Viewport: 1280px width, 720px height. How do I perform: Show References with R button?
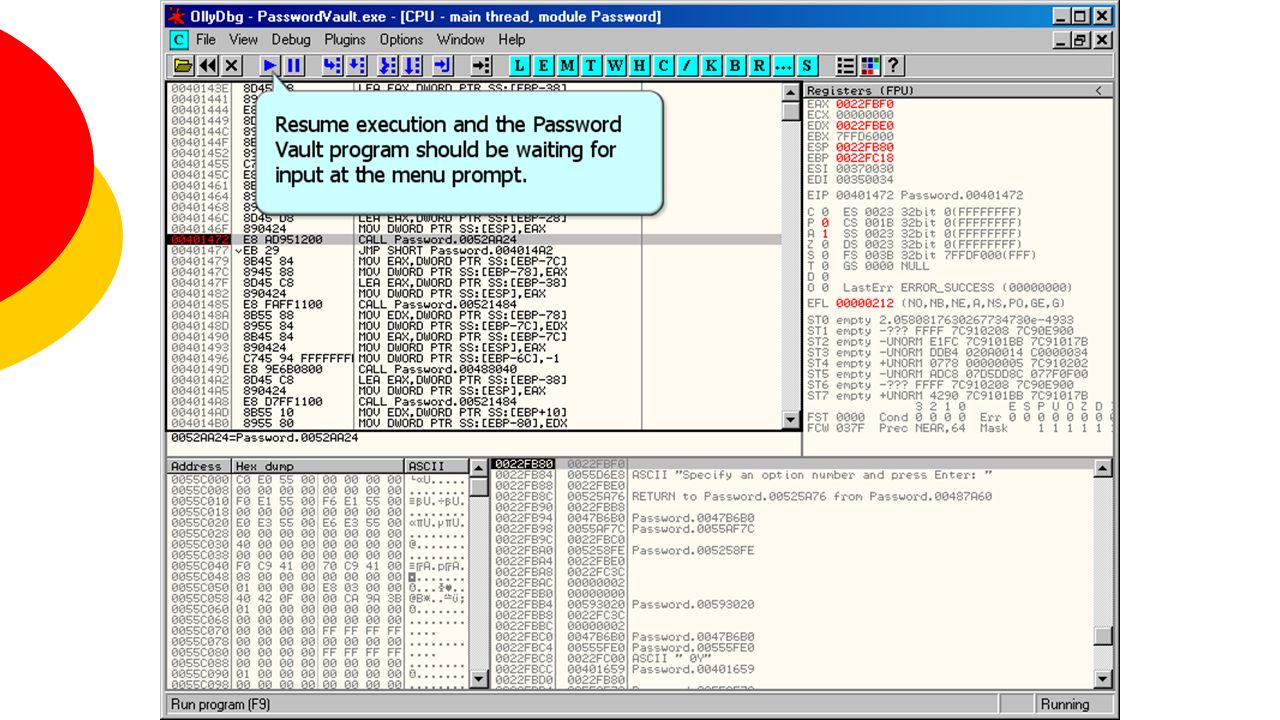[x=759, y=66]
